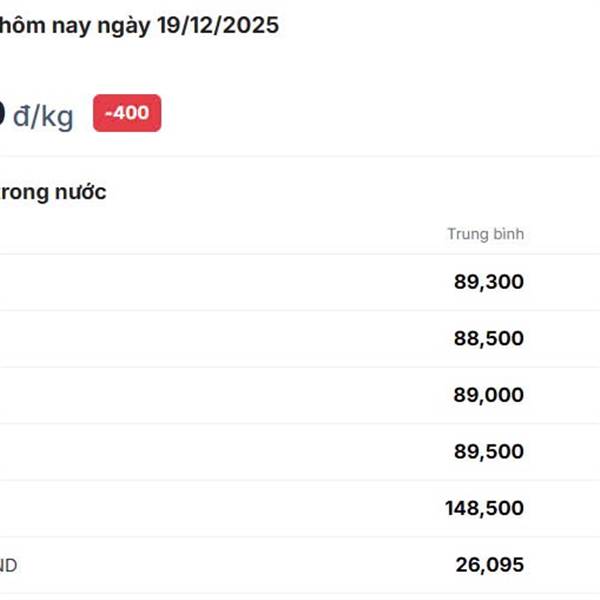Select the 89,300 average price value
This screenshot has width=600, height=600.
(488, 282)
